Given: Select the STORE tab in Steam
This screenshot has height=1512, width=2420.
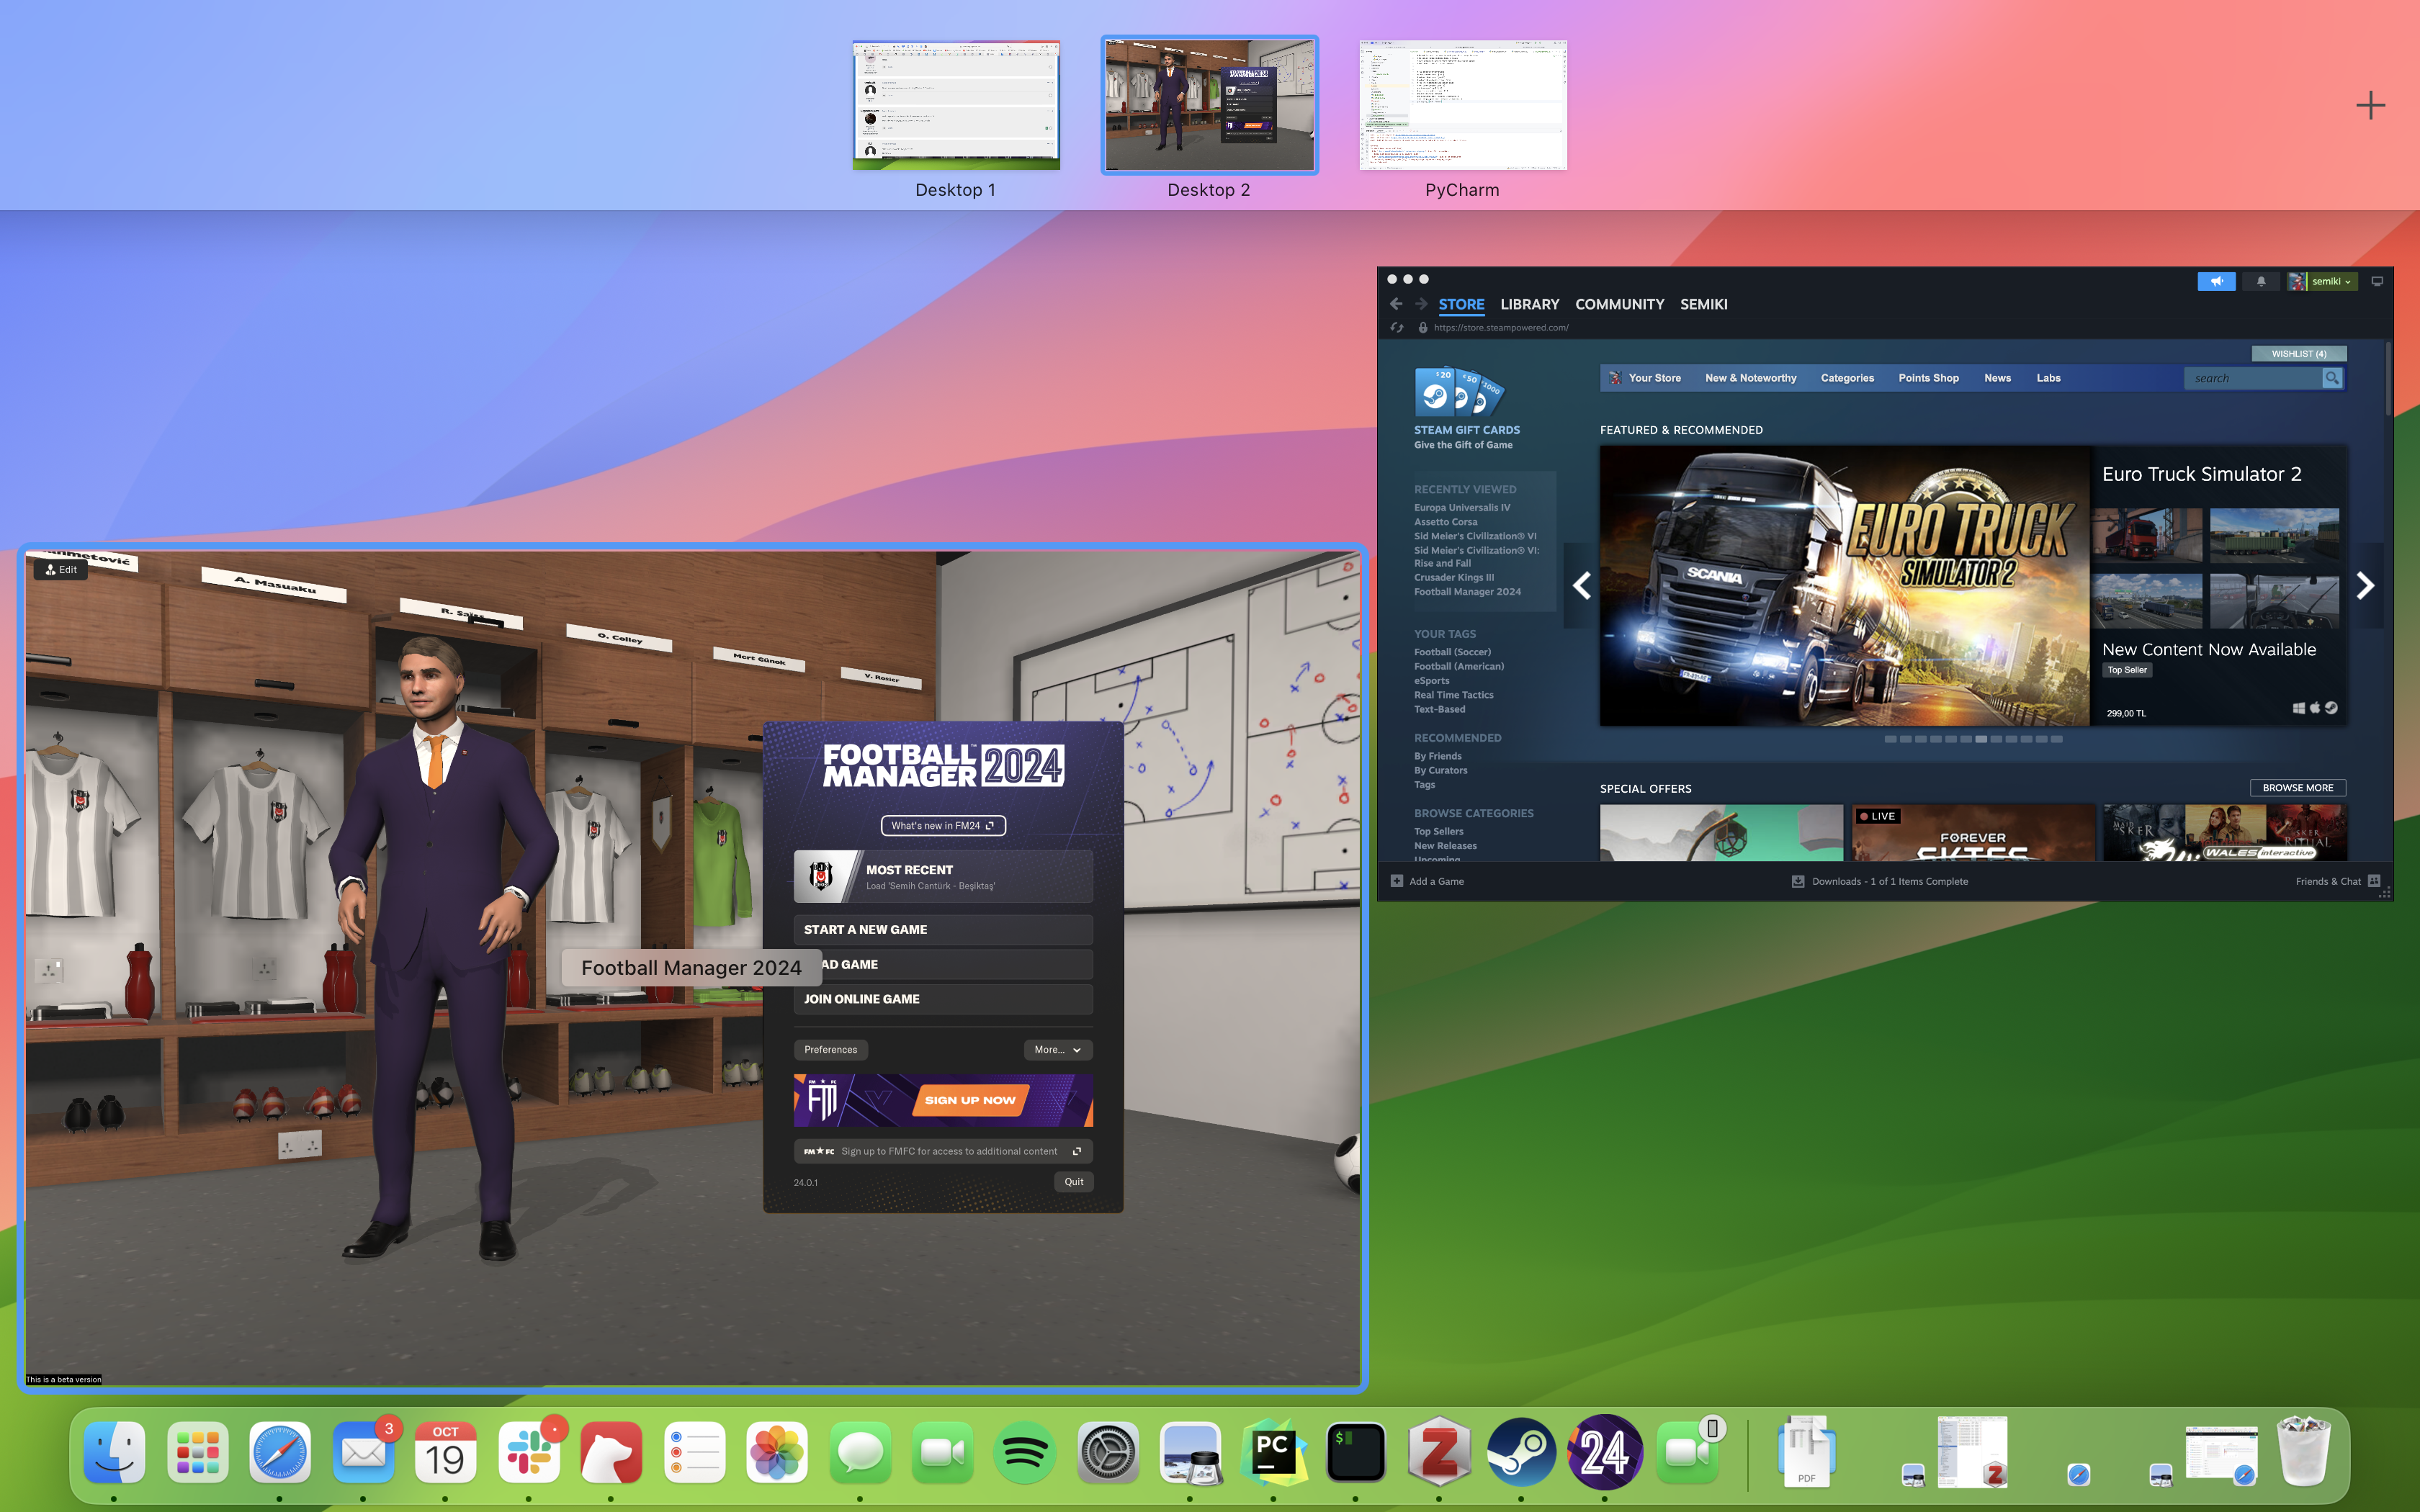Looking at the screenshot, I should pyautogui.click(x=1460, y=303).
